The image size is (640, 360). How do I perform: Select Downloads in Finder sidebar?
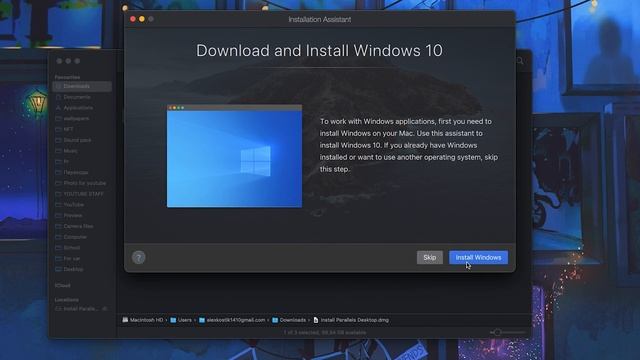coord(82,86)
